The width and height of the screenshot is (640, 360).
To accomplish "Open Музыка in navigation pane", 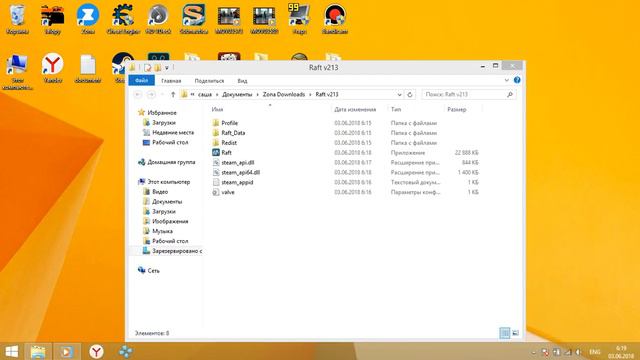I will pos(162,231).
